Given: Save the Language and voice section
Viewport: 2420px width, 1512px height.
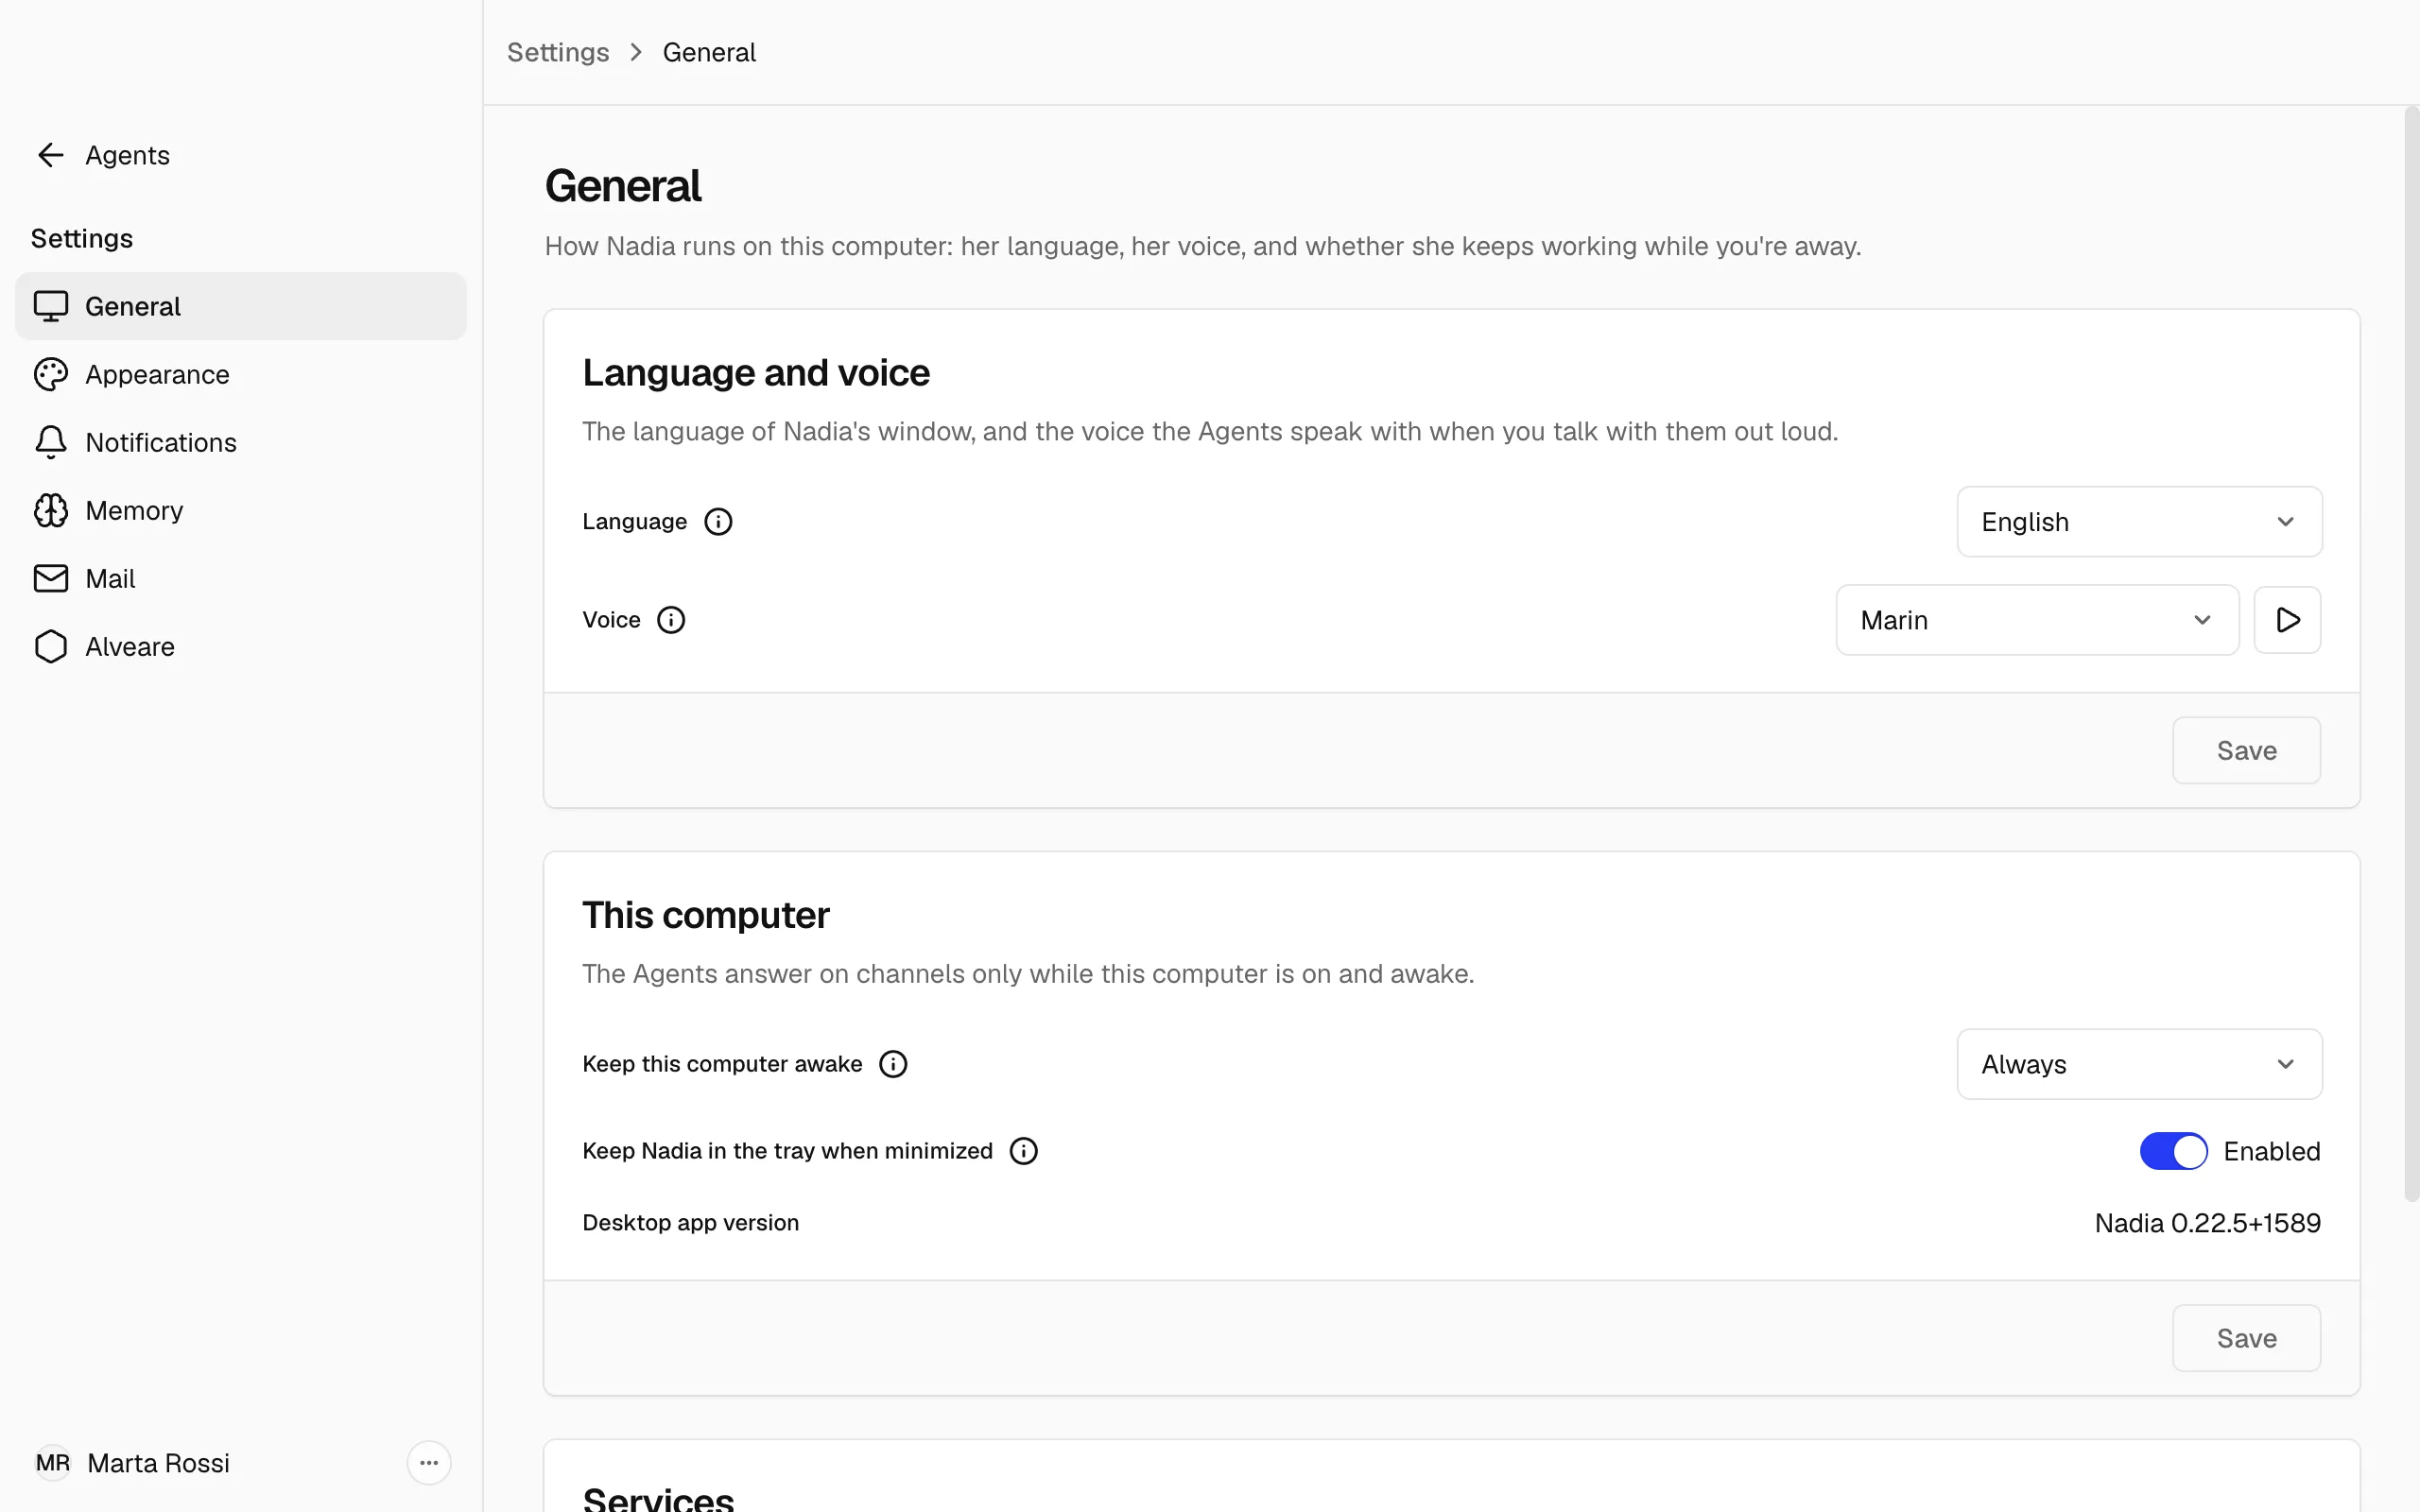Looking at the screenshot, I should click(2246, 750).
